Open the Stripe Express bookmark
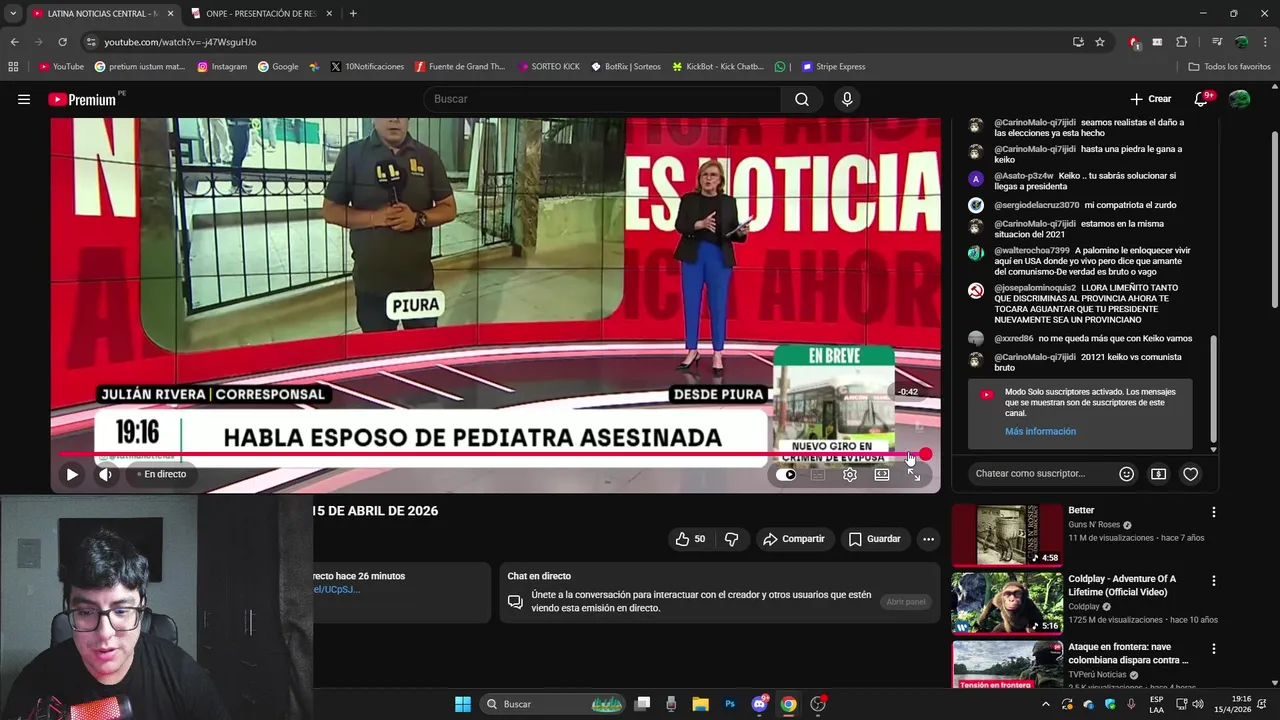This screenshot has height=720, width=1280. click(832, 67)
